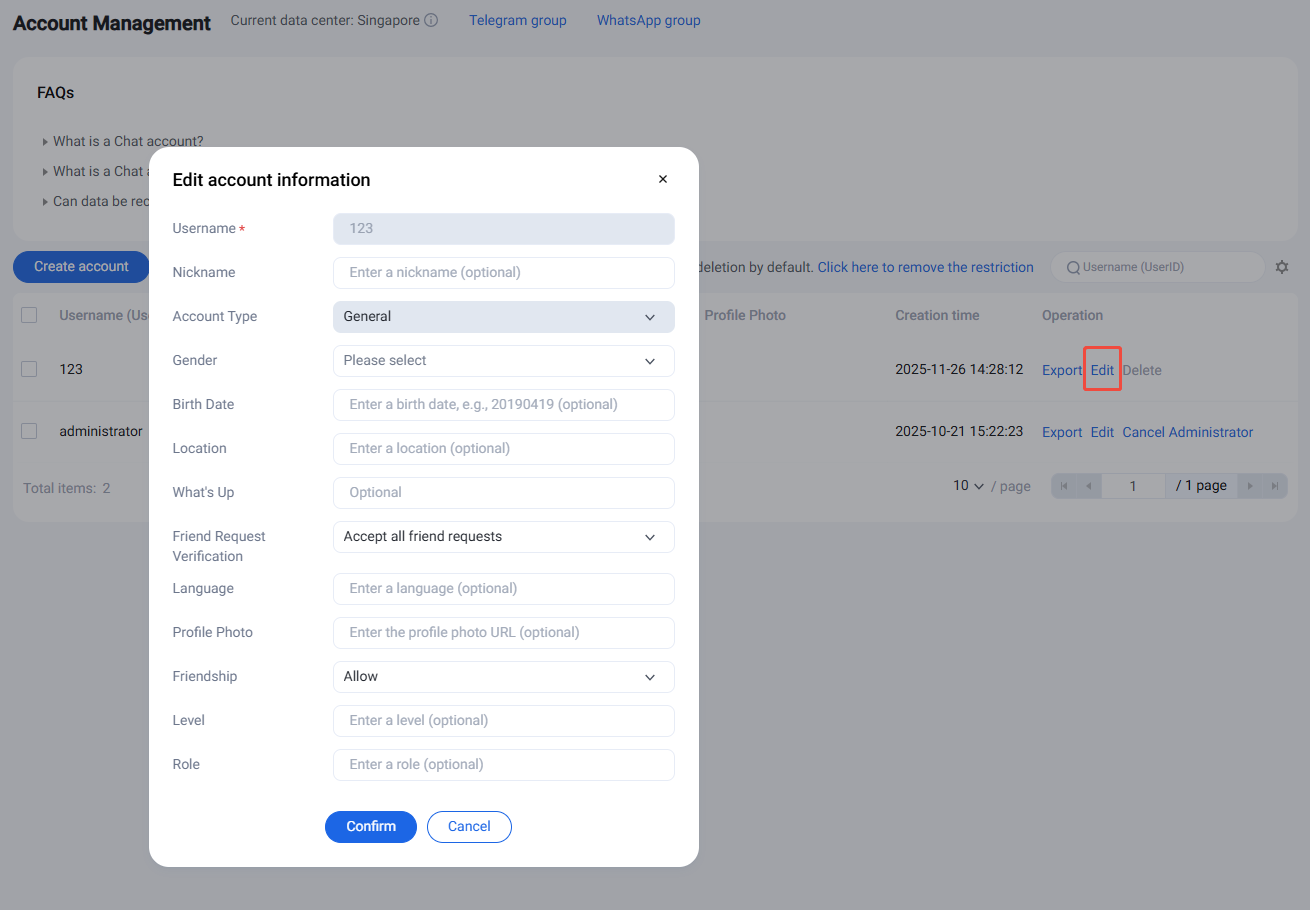Click Cancel in the edit dialog
Screen dimensions: 1310x910
(469, 827)
